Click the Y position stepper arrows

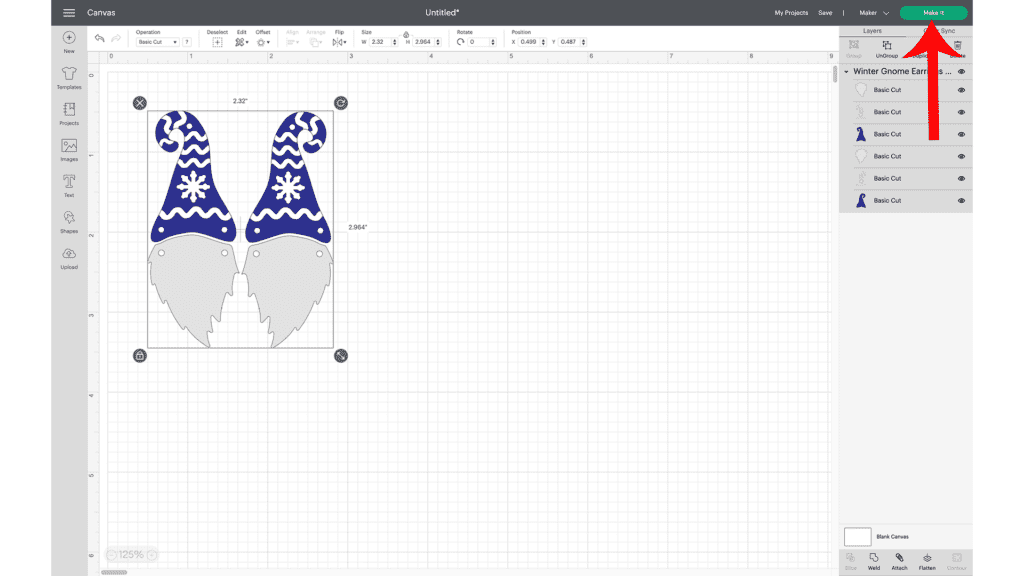tap(583, 42)
